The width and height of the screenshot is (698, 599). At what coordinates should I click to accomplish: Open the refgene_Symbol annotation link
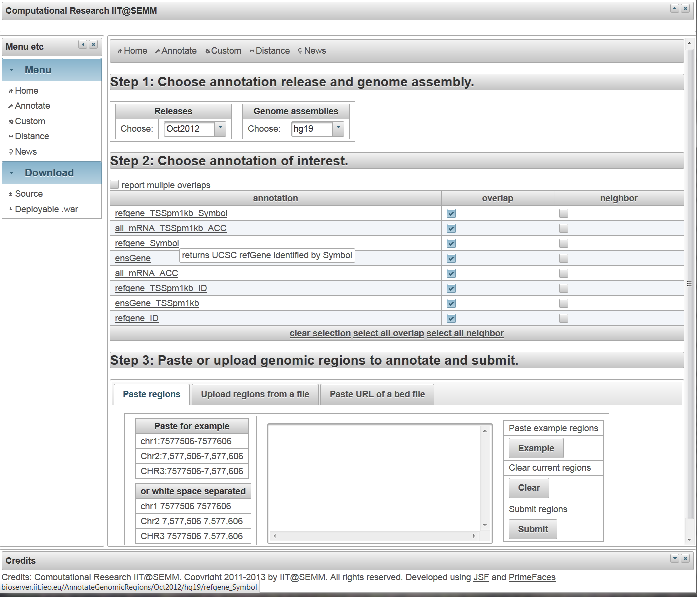[147, 243]
